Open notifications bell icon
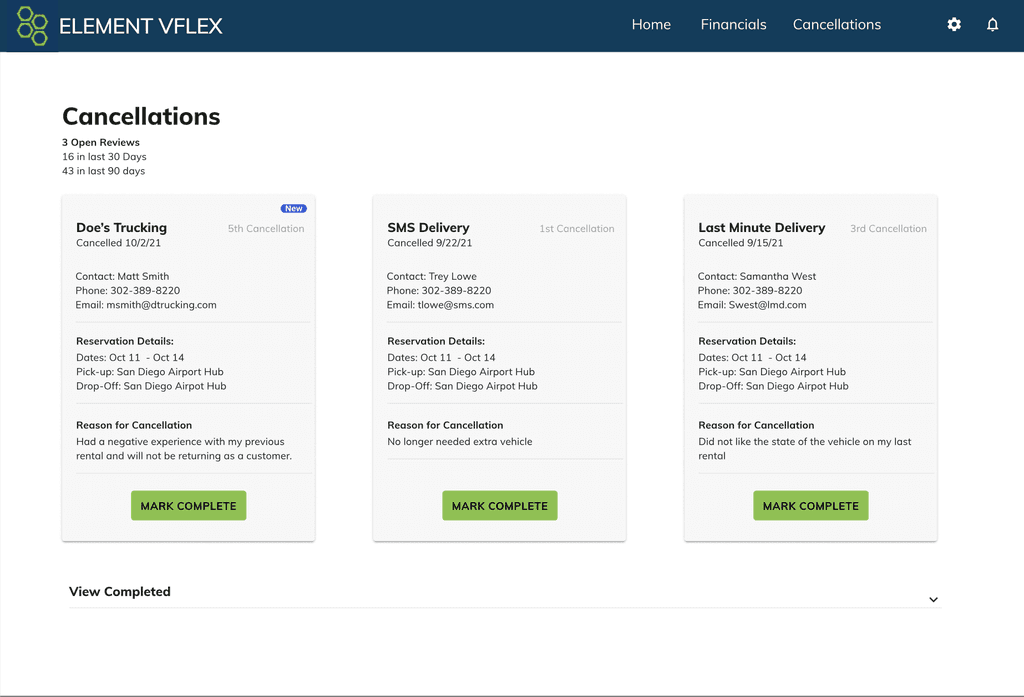The height and width of the screenshot is (697, 1024). [x=993, y=25]
